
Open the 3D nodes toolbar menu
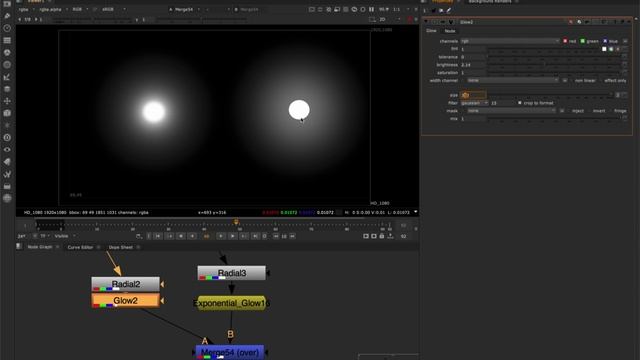click(7, 113)
